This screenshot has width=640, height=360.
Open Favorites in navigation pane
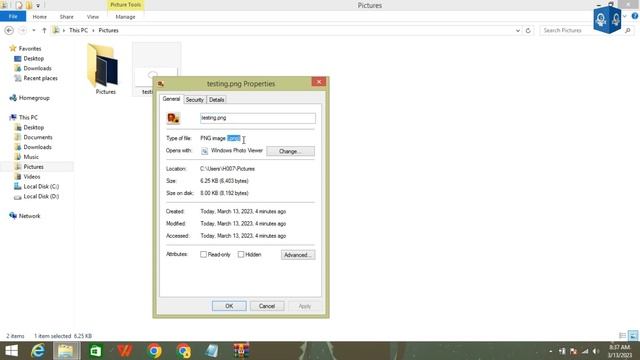click(x=30, y=49)
